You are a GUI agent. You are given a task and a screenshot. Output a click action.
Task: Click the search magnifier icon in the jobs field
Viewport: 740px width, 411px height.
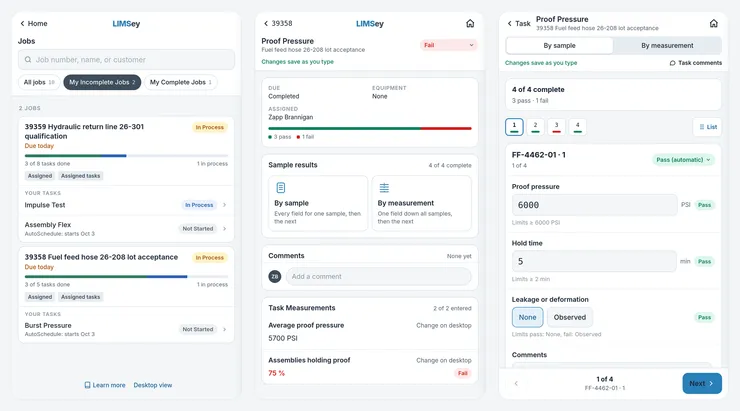click(28, 60)
